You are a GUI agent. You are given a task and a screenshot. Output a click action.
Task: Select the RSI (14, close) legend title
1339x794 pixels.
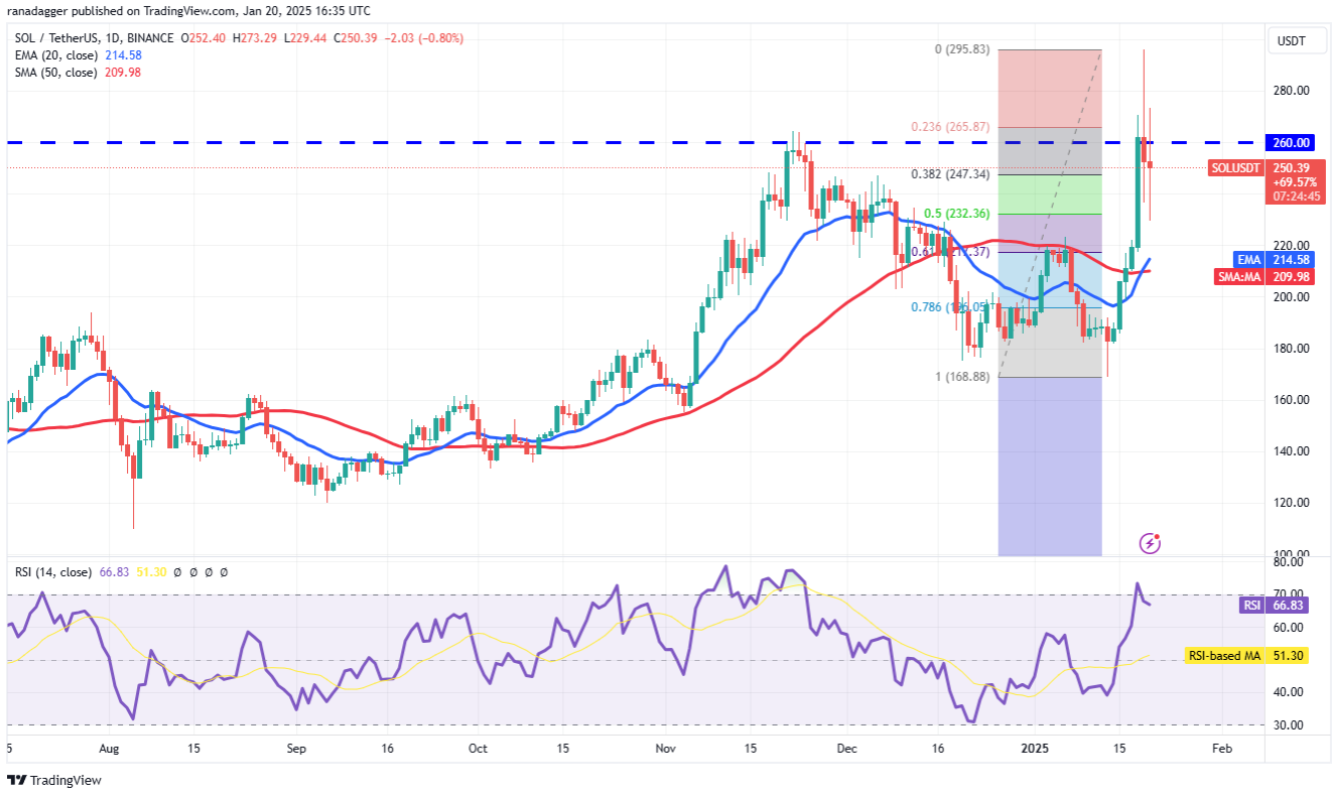pos(53,572)
